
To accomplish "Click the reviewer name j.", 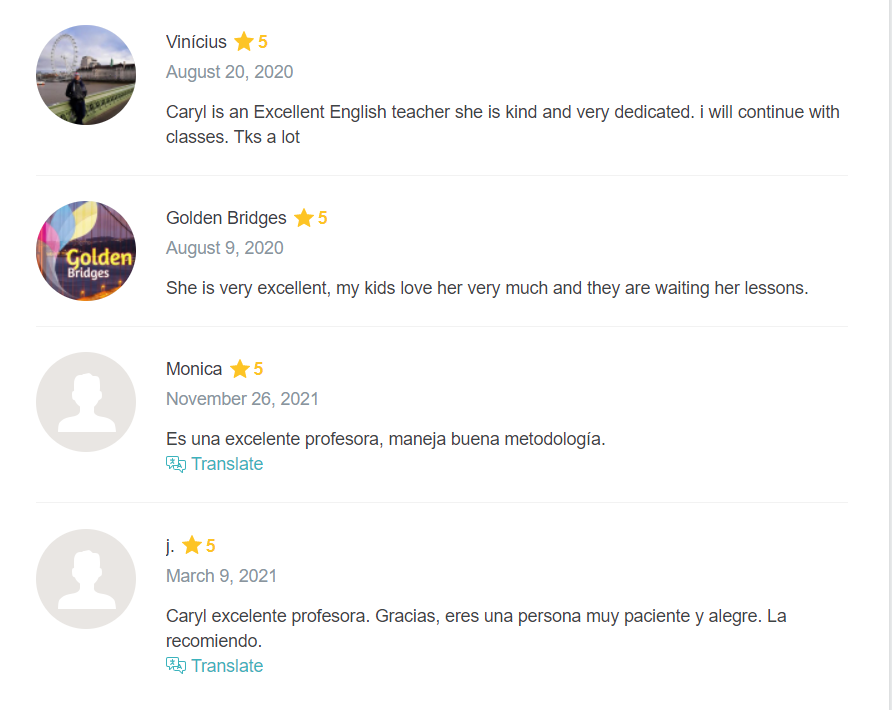I will 170,546.
